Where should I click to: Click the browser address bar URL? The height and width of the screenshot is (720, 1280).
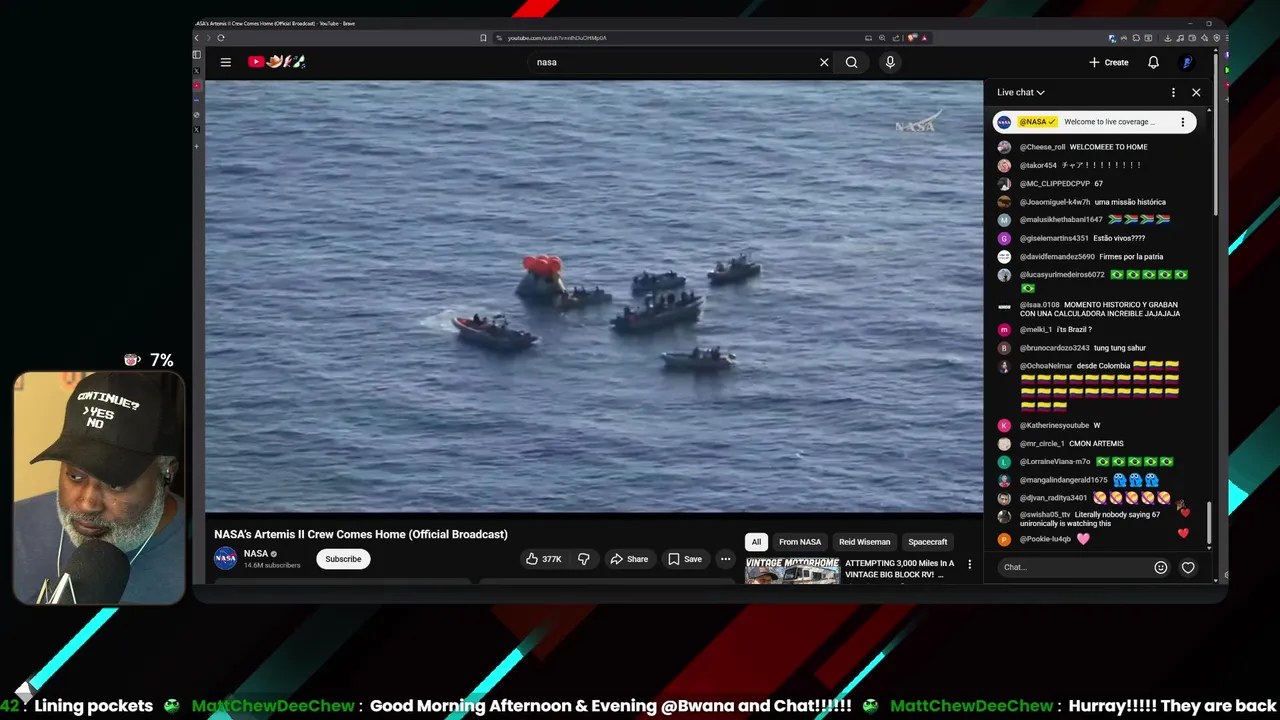557,38
